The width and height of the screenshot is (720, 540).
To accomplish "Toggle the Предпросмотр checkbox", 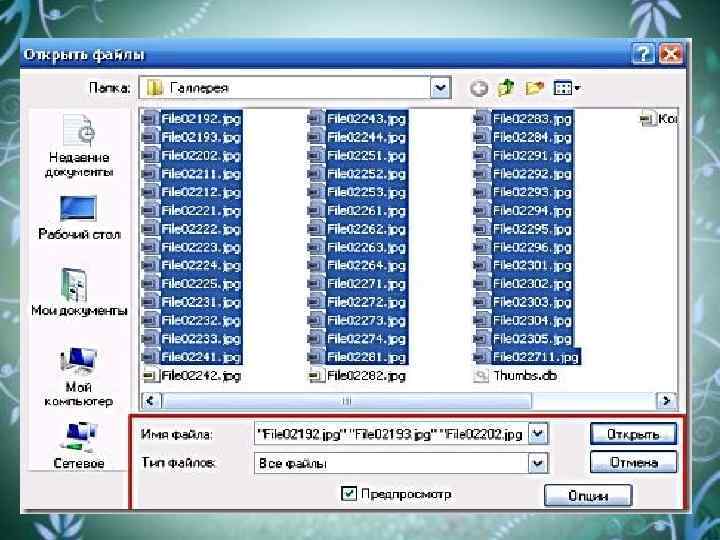I will point(349,494).
